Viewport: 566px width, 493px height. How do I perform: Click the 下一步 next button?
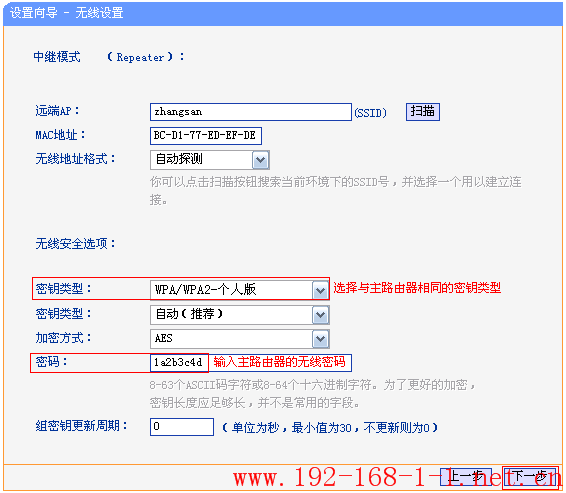(530, 477)
